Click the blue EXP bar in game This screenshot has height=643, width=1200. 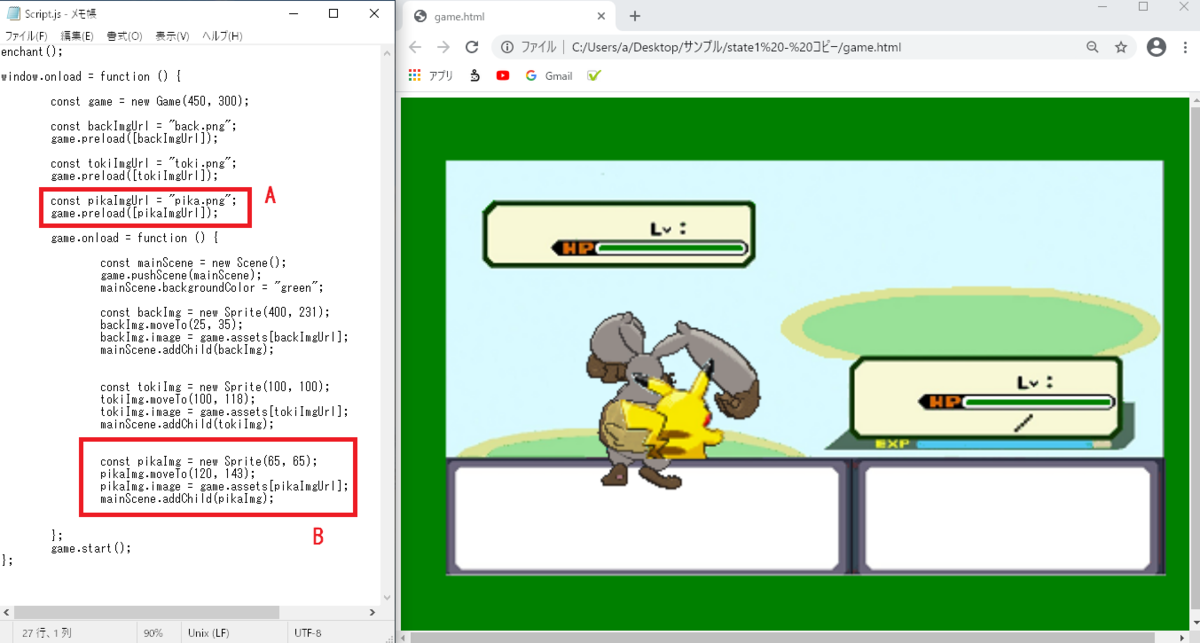pyautogui.click(x=1004, y=443)
